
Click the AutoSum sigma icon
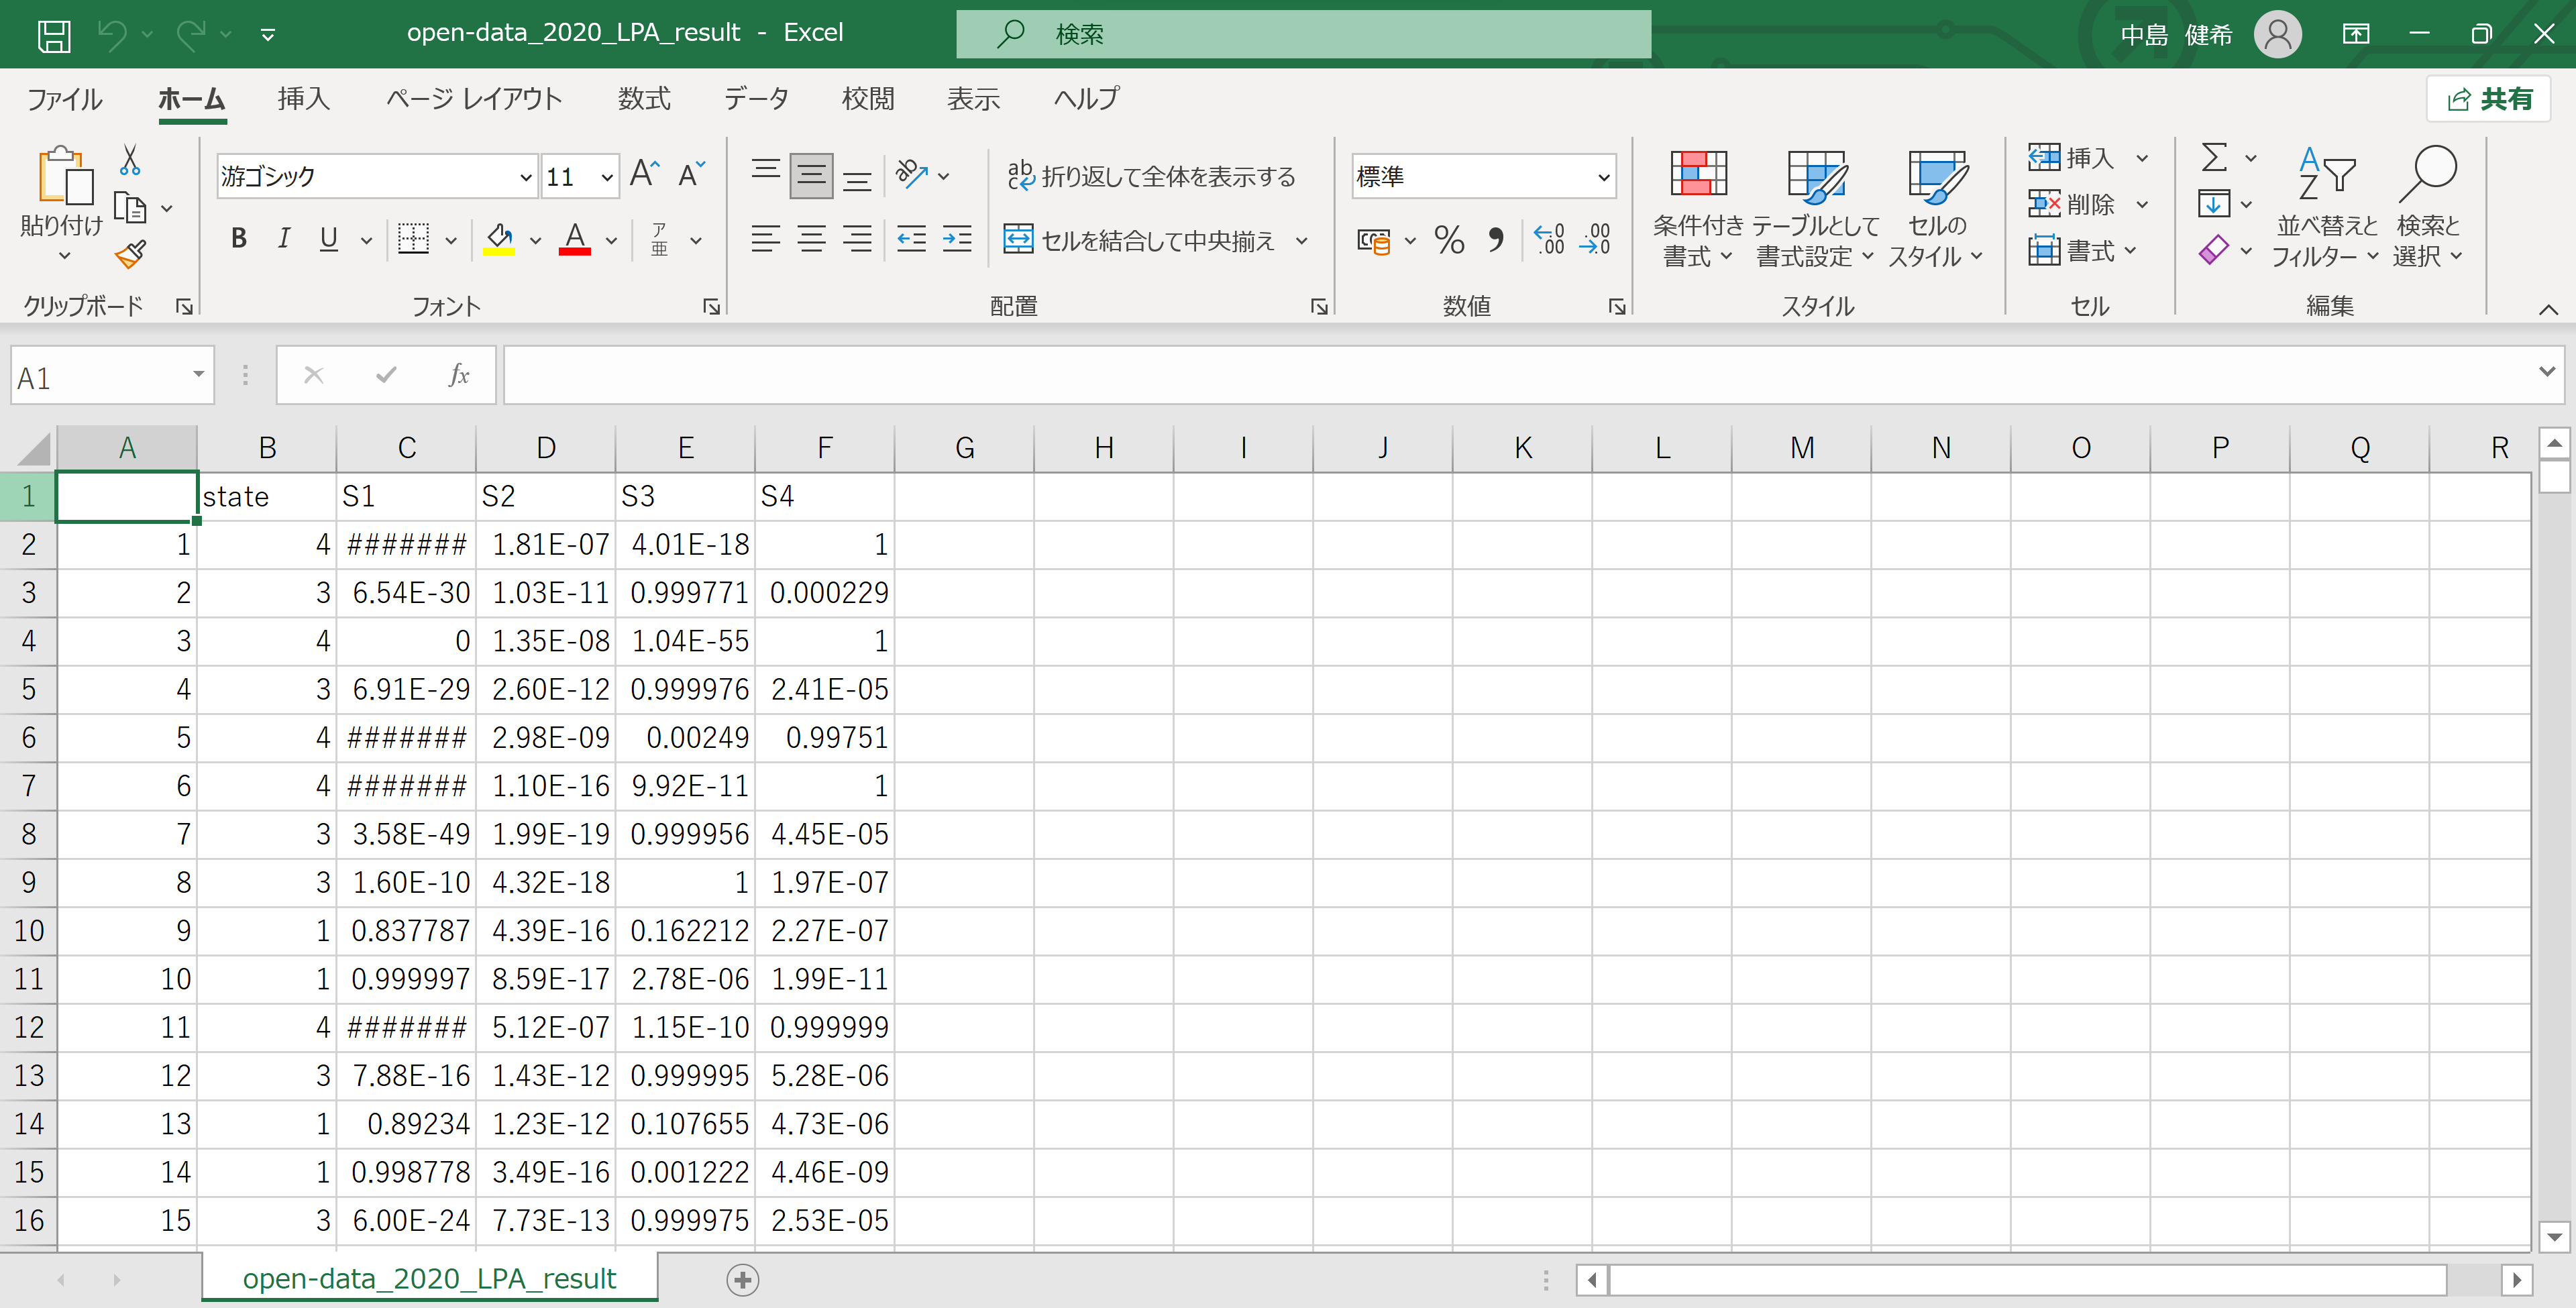[2214, 158]
